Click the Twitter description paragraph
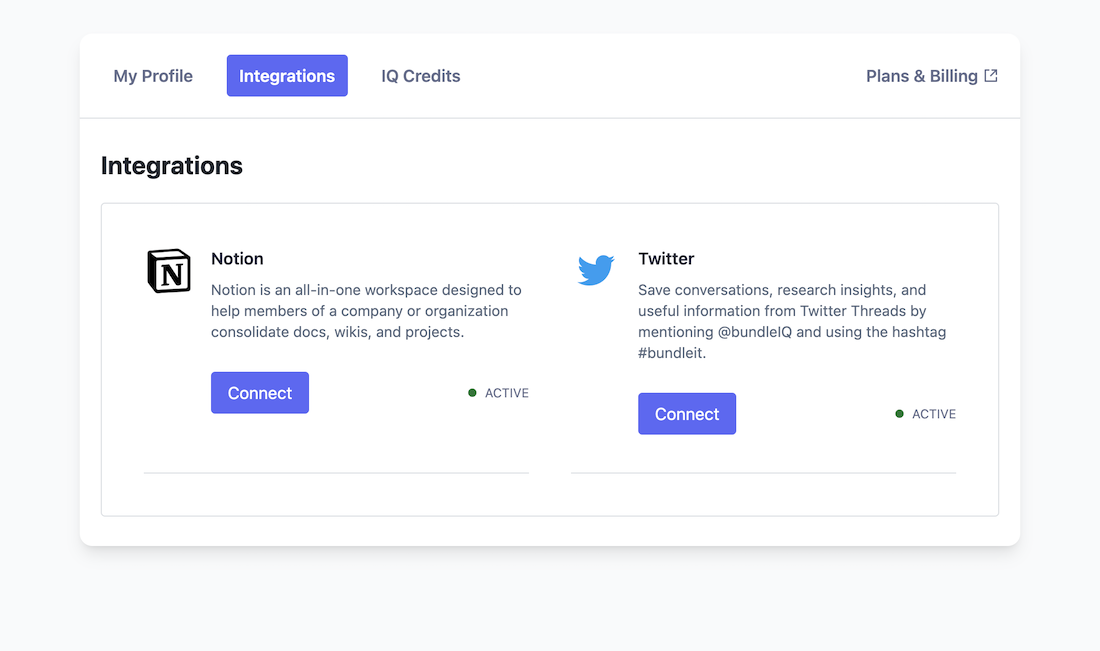The image size is (1100, 651). [792, 321]
